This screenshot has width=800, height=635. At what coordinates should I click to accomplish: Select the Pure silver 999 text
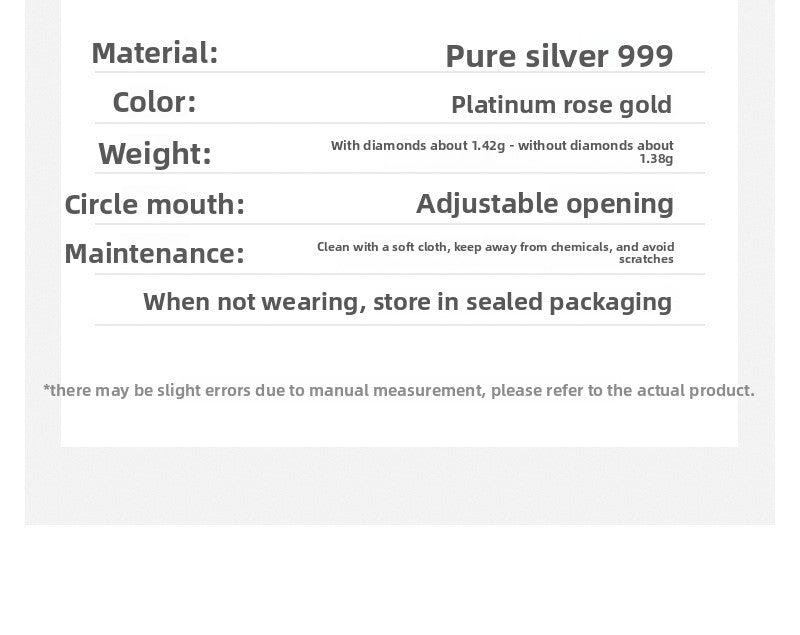click(559, 56)
